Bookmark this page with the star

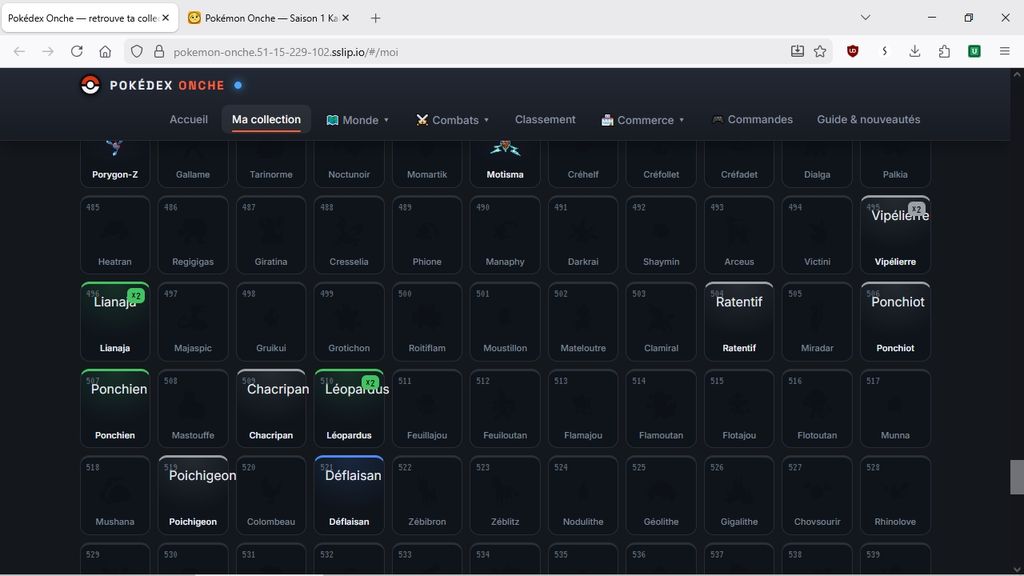click(820, 52)
